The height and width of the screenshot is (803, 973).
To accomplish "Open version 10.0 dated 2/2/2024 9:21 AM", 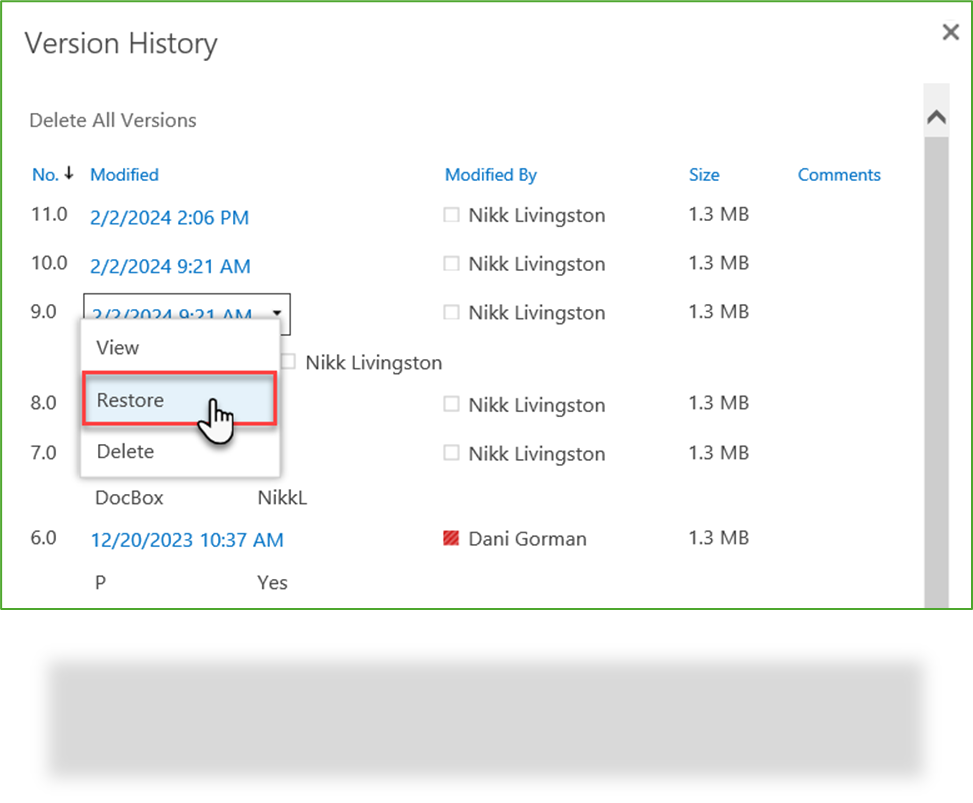I will tap(169, 265).
